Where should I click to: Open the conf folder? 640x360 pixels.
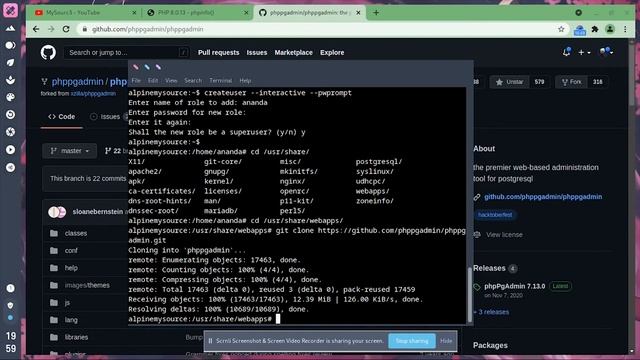point(71,251)
